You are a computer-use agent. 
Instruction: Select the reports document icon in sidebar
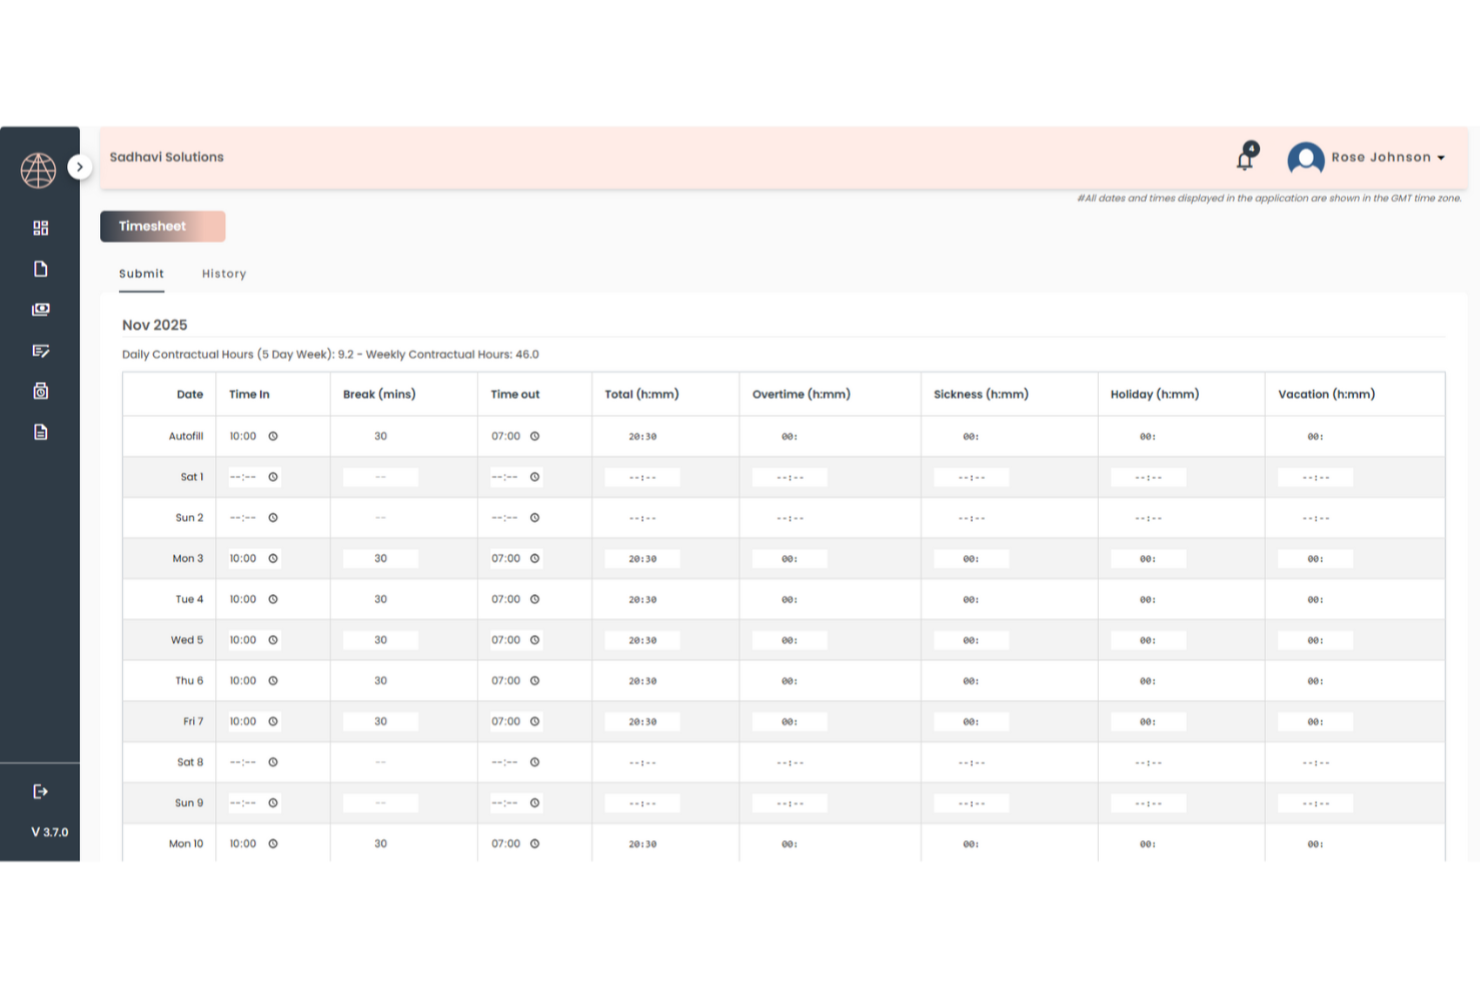tap(40, 431)
